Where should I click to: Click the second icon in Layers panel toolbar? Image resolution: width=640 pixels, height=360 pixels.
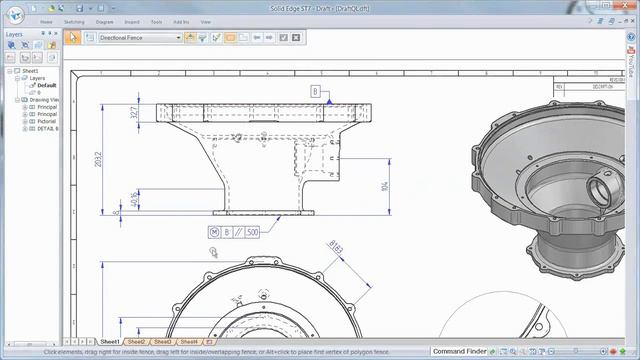(x=25, y=45)
